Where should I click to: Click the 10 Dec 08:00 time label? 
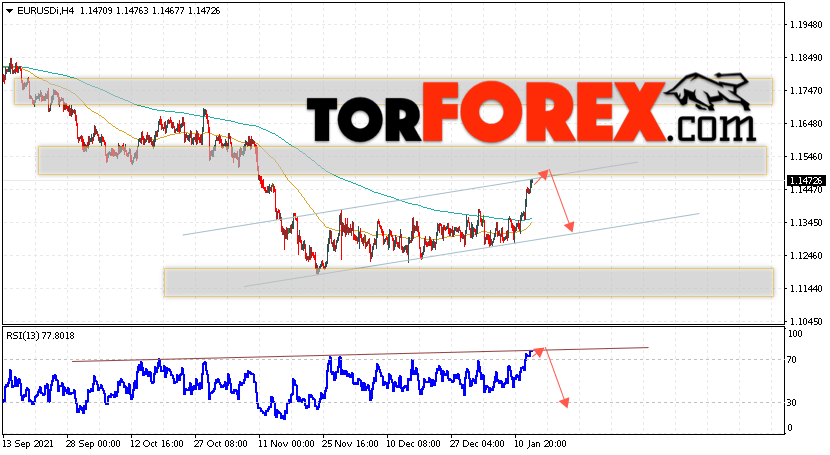(413, 443)
